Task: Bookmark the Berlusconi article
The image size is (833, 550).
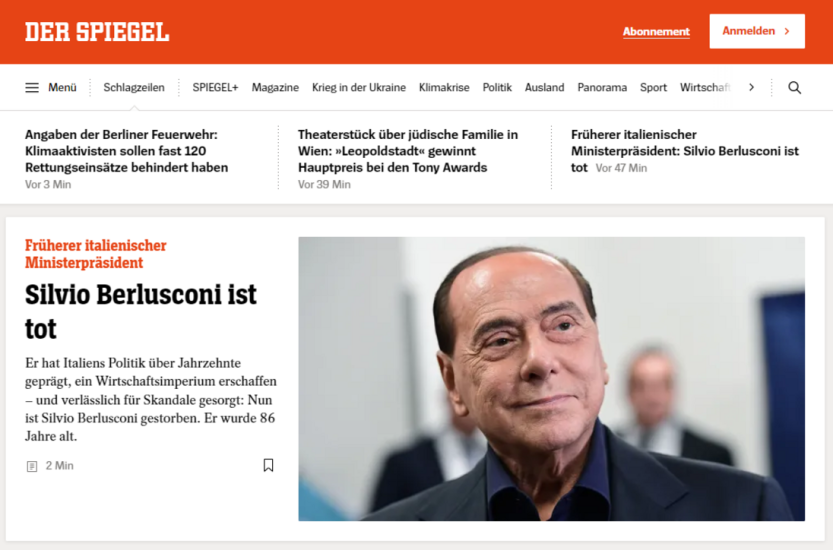Action: [x=268, y=466]
